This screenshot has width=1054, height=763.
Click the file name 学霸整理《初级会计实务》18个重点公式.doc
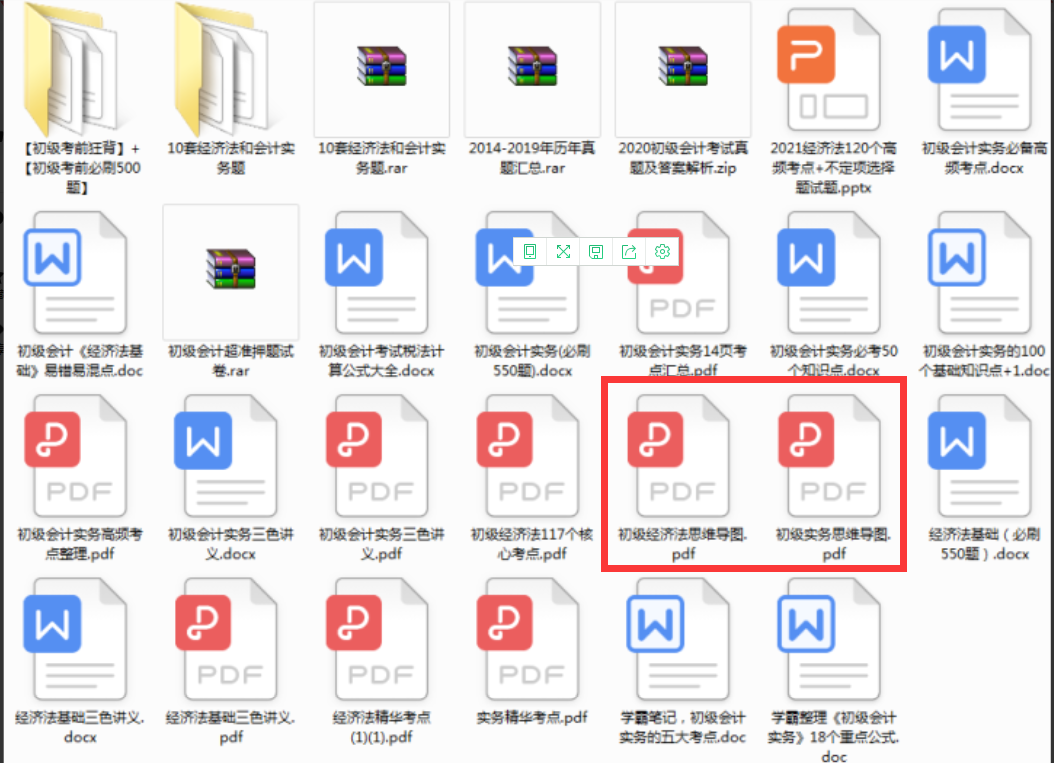(834, 737)
